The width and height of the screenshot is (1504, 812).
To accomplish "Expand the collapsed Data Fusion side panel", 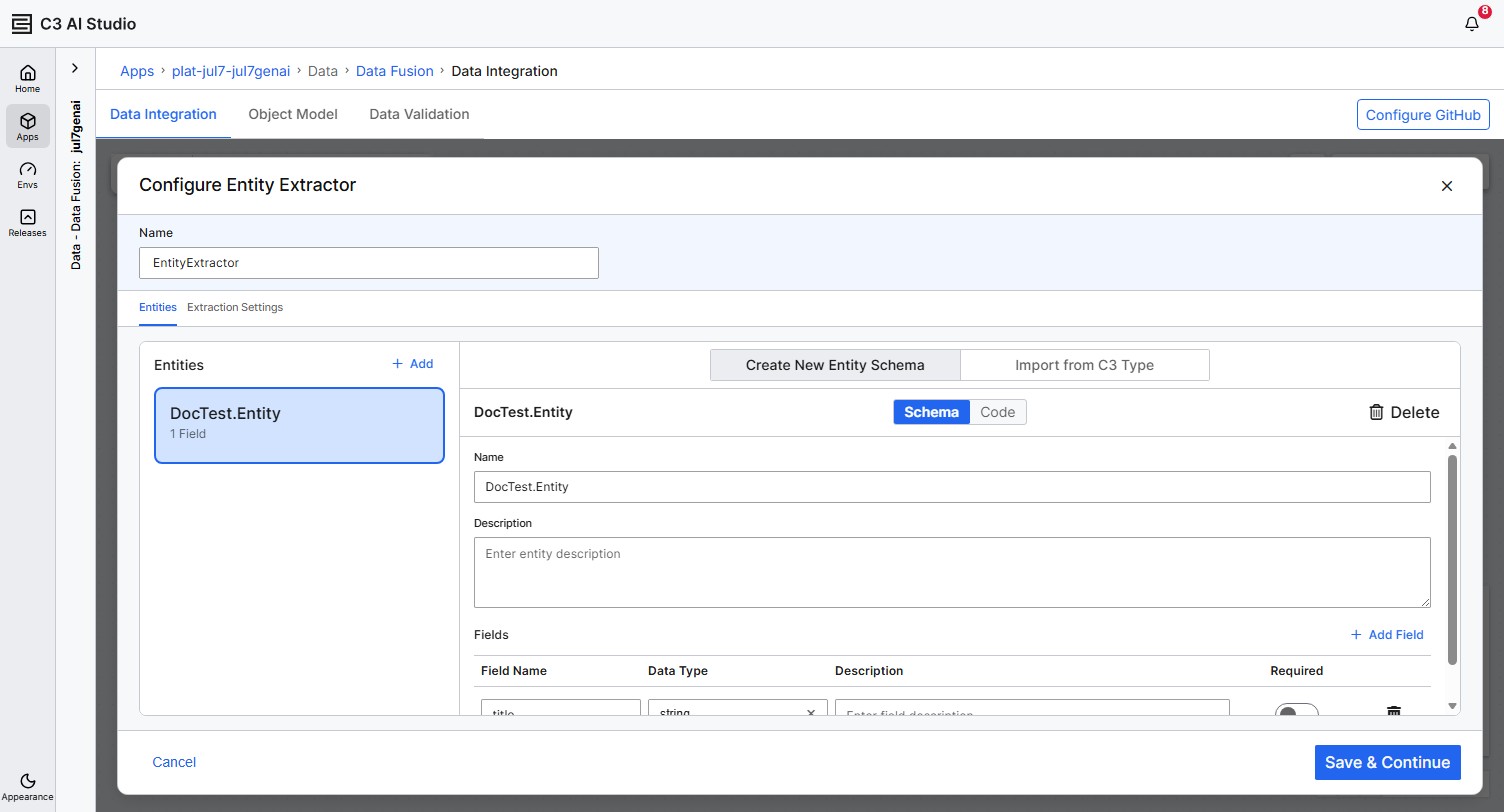I will 75,68.
